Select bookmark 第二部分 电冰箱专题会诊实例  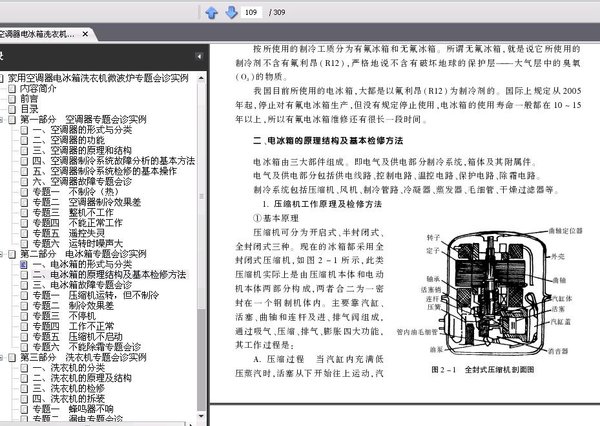pos(83,254)
